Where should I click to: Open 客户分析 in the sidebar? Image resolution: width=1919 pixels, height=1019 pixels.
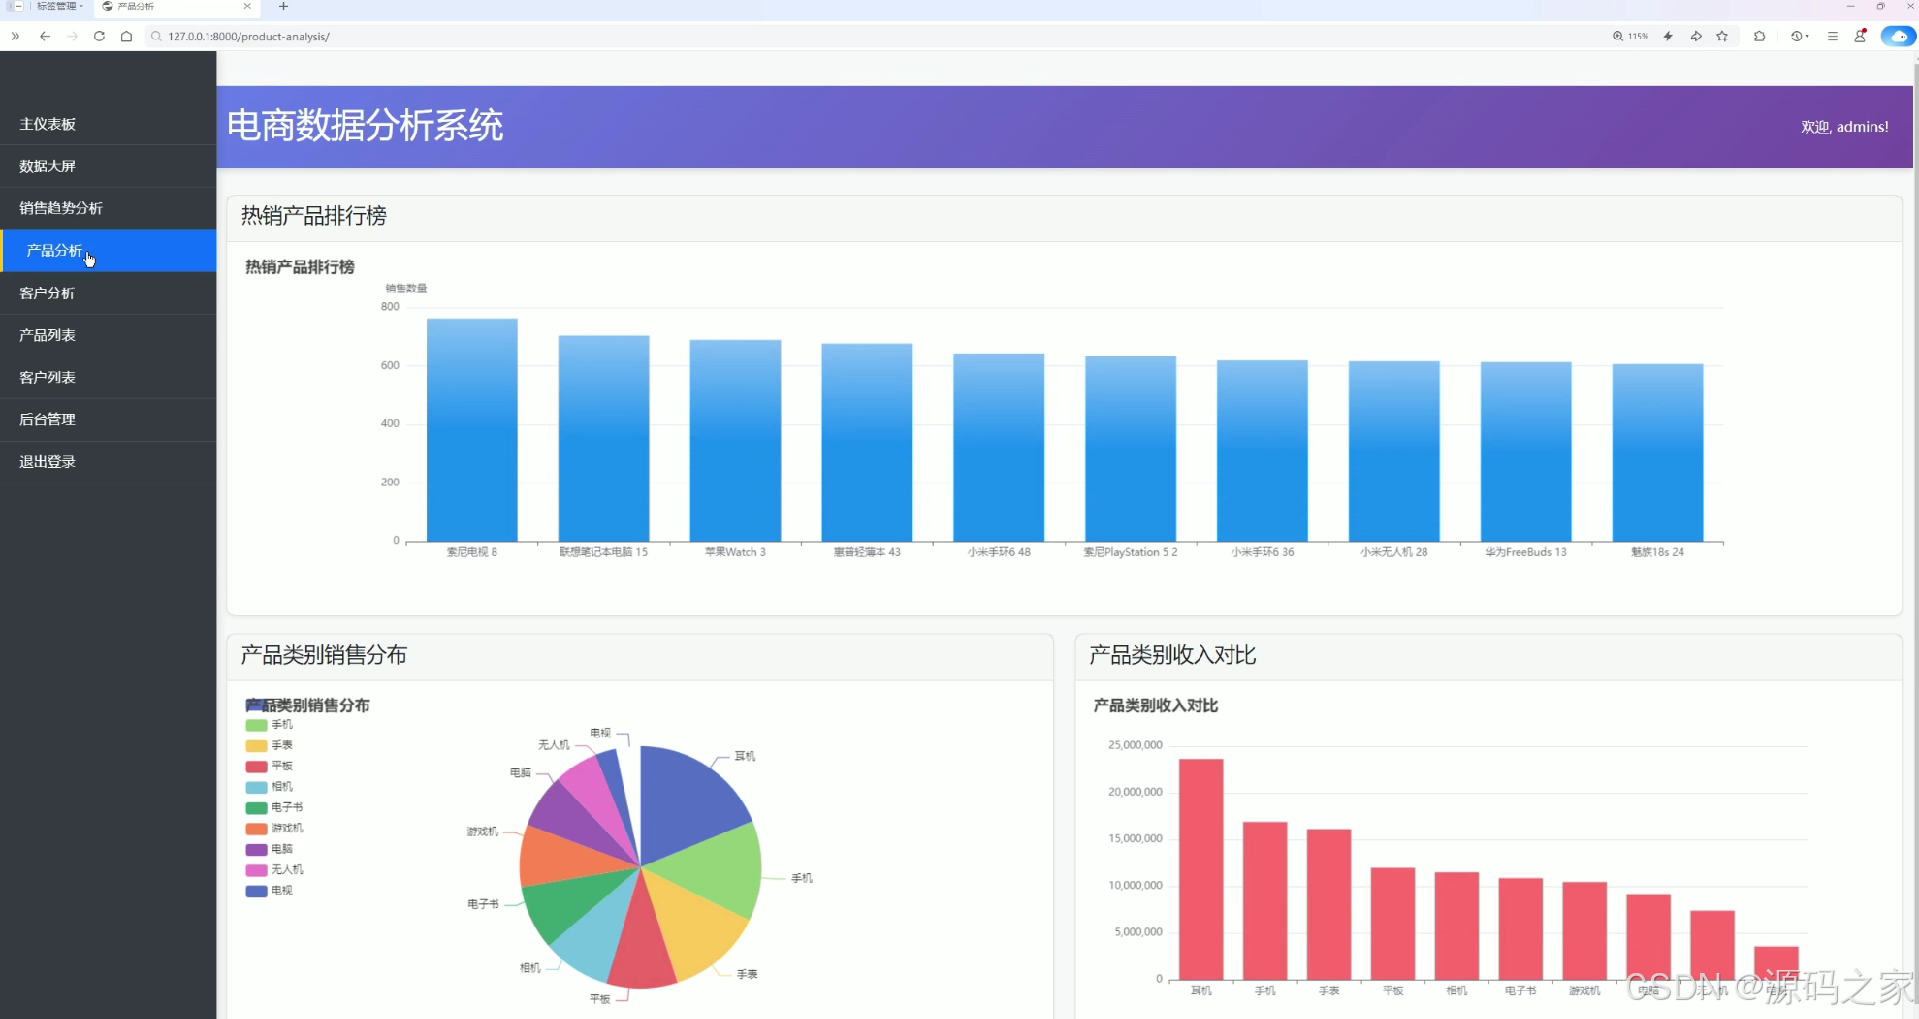pyautogui.click(x=108, y=293)
